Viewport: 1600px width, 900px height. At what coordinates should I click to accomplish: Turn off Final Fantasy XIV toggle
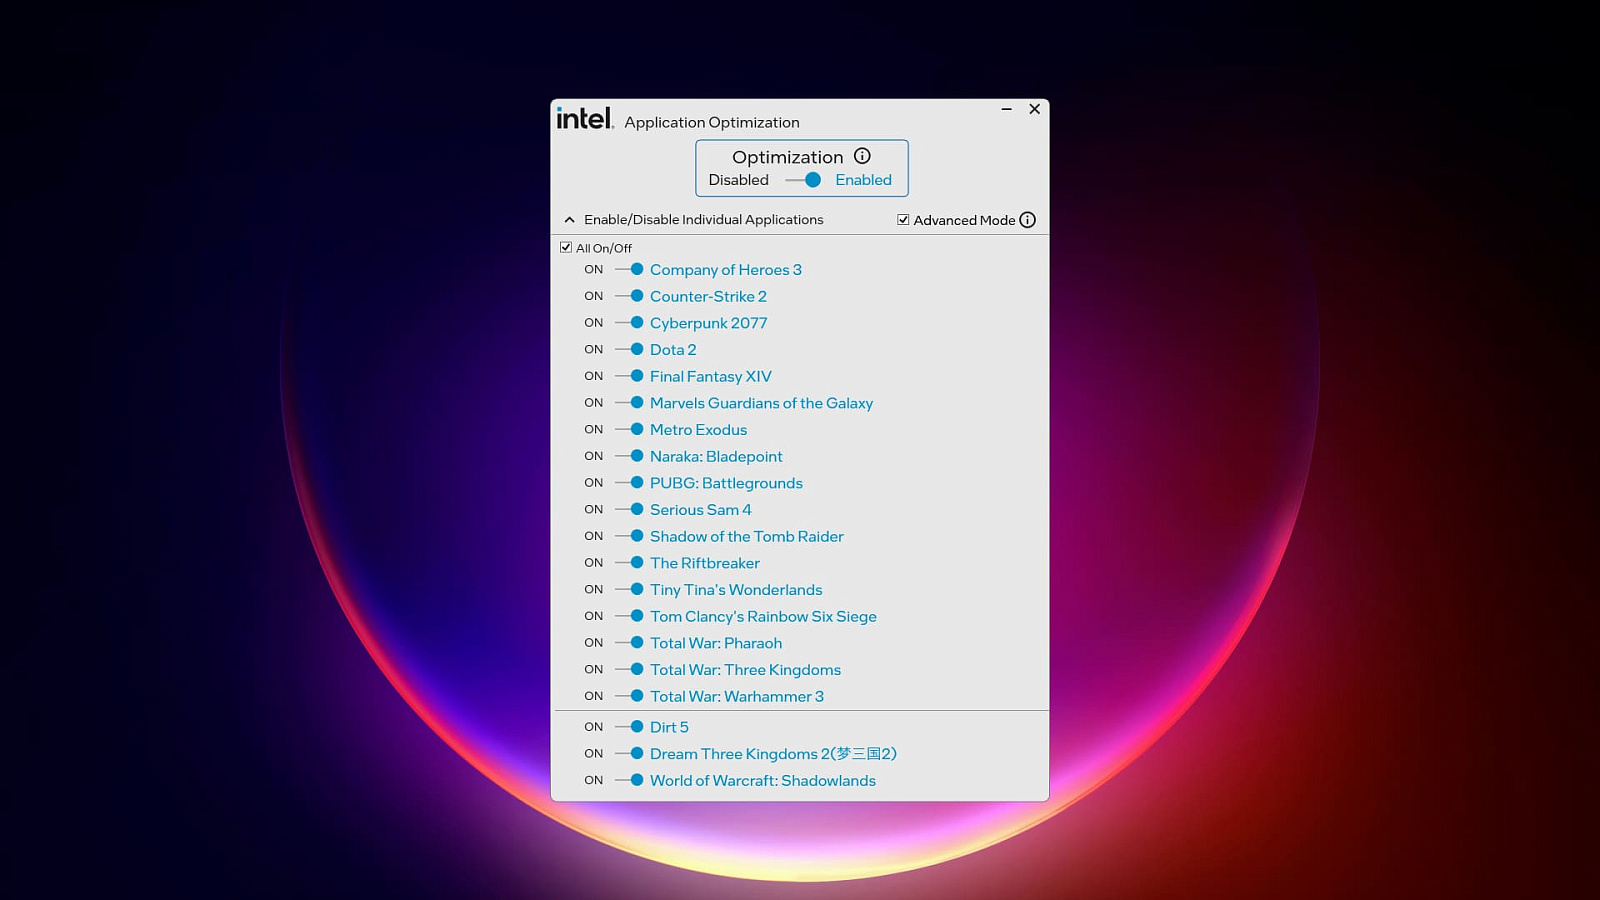629,376
